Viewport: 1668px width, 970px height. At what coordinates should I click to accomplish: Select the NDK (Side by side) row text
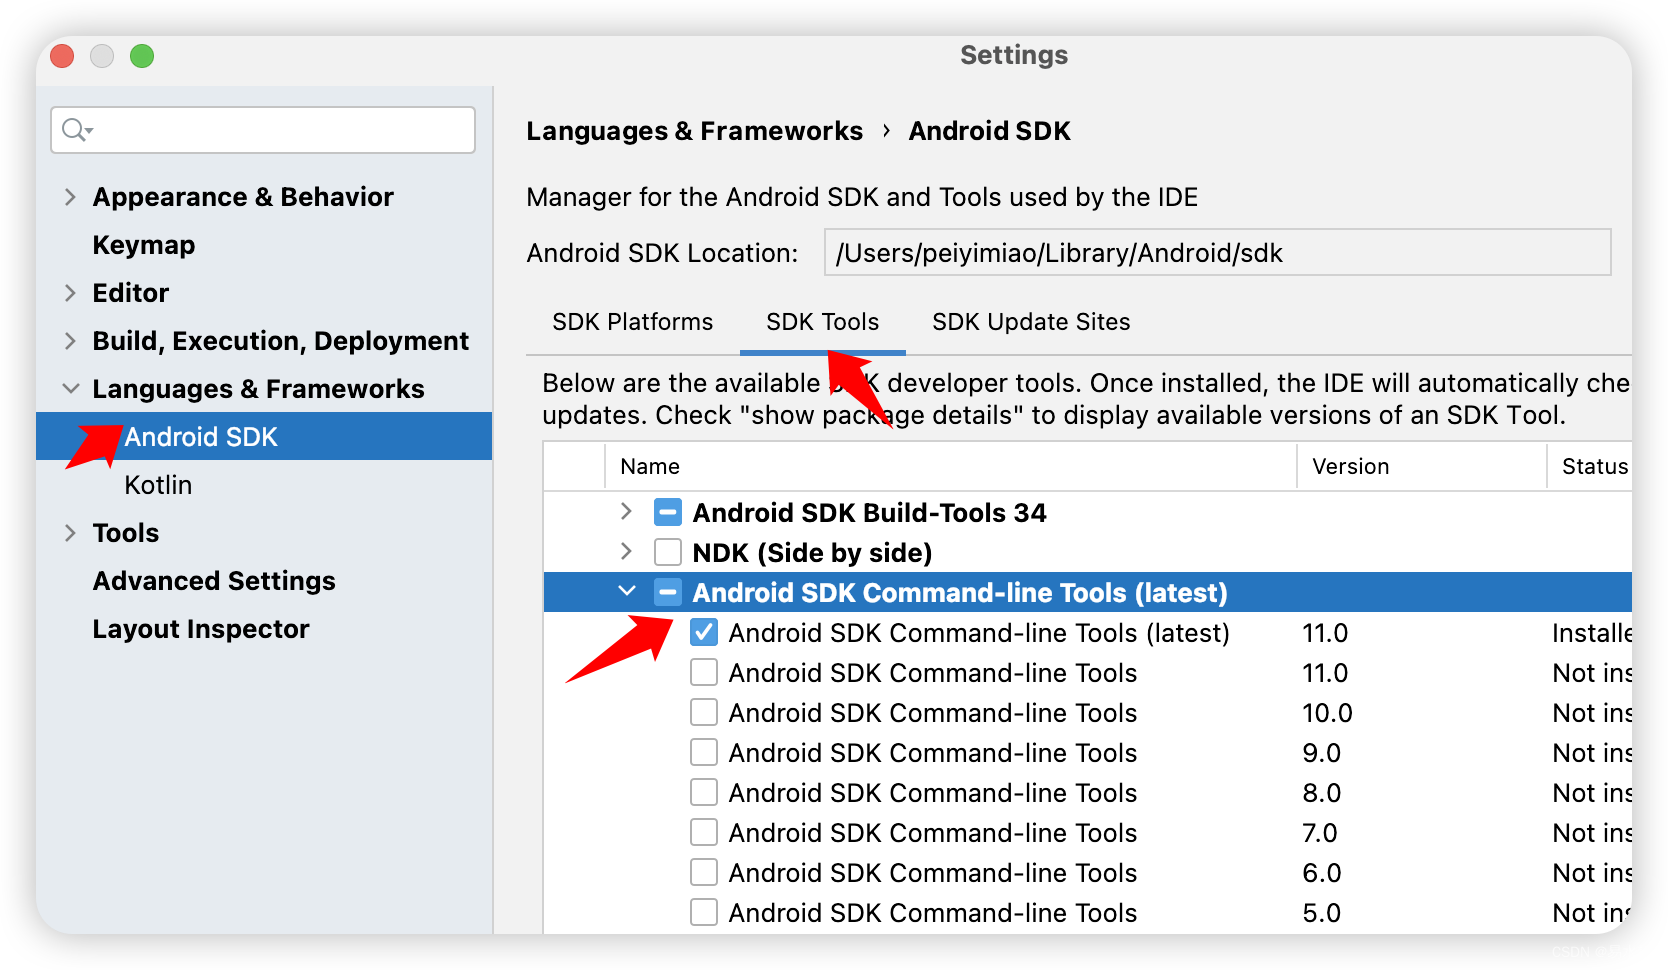tap(812, 553)
